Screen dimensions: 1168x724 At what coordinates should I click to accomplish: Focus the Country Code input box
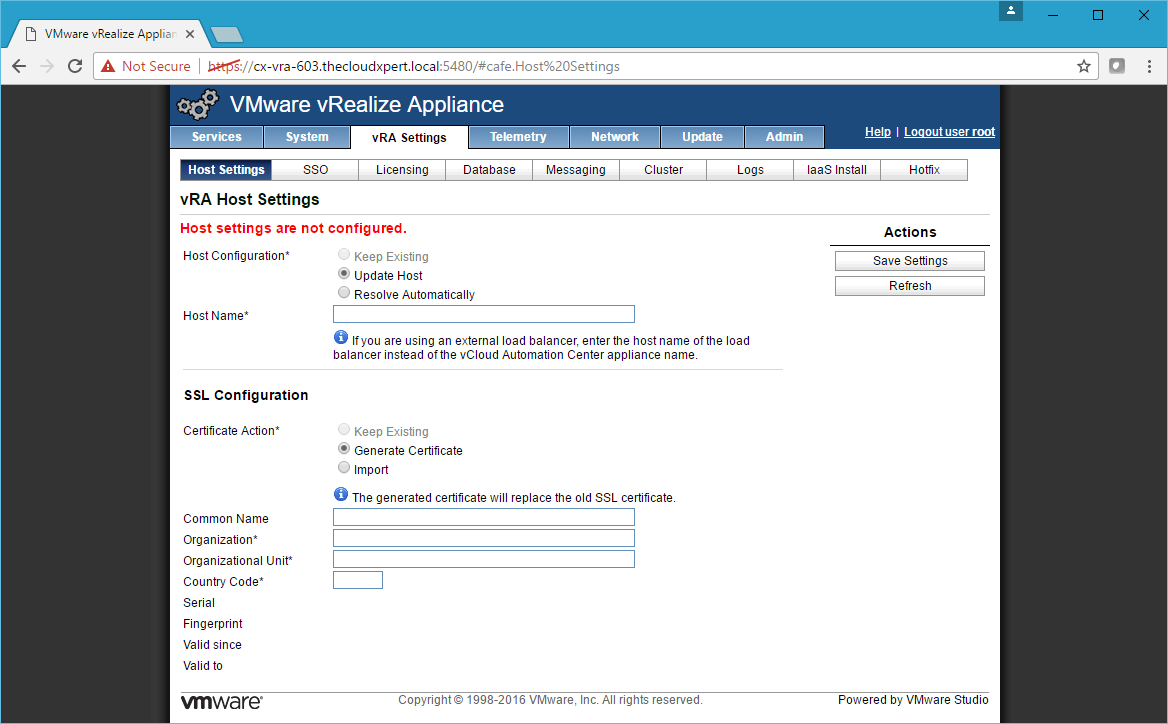[357, 580]
